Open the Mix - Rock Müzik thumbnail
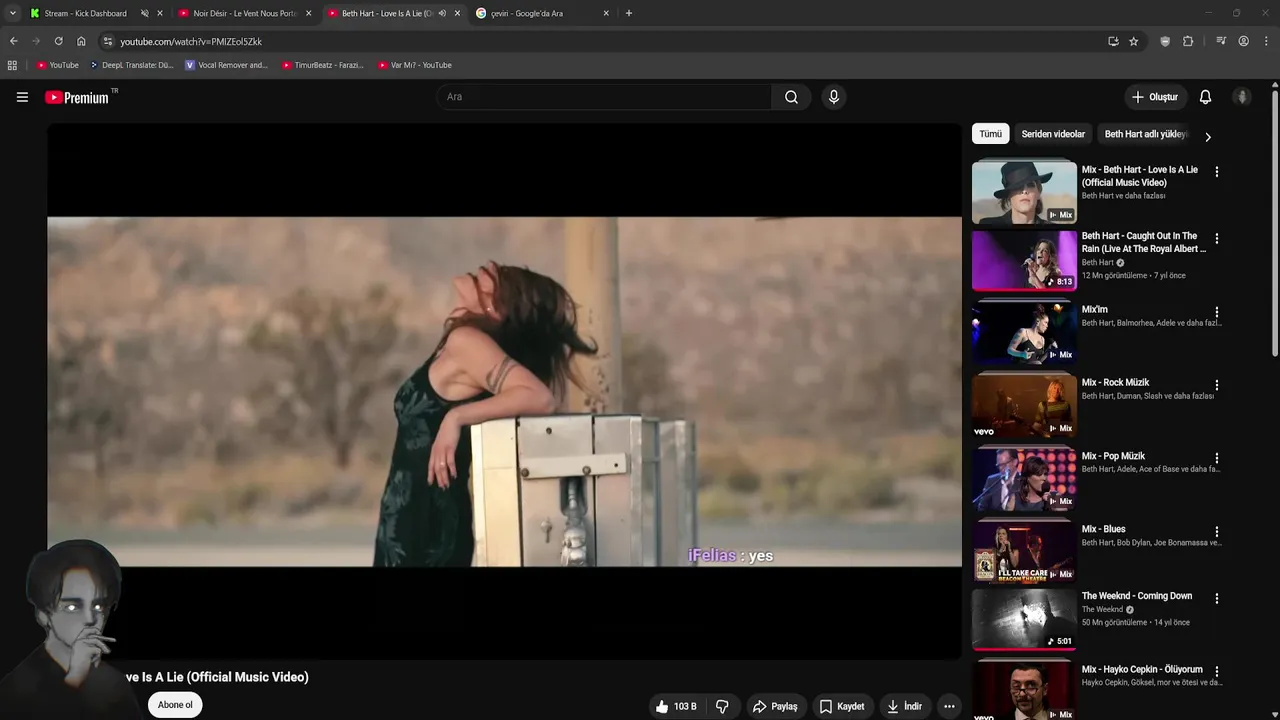 (x=1024, y=406)
